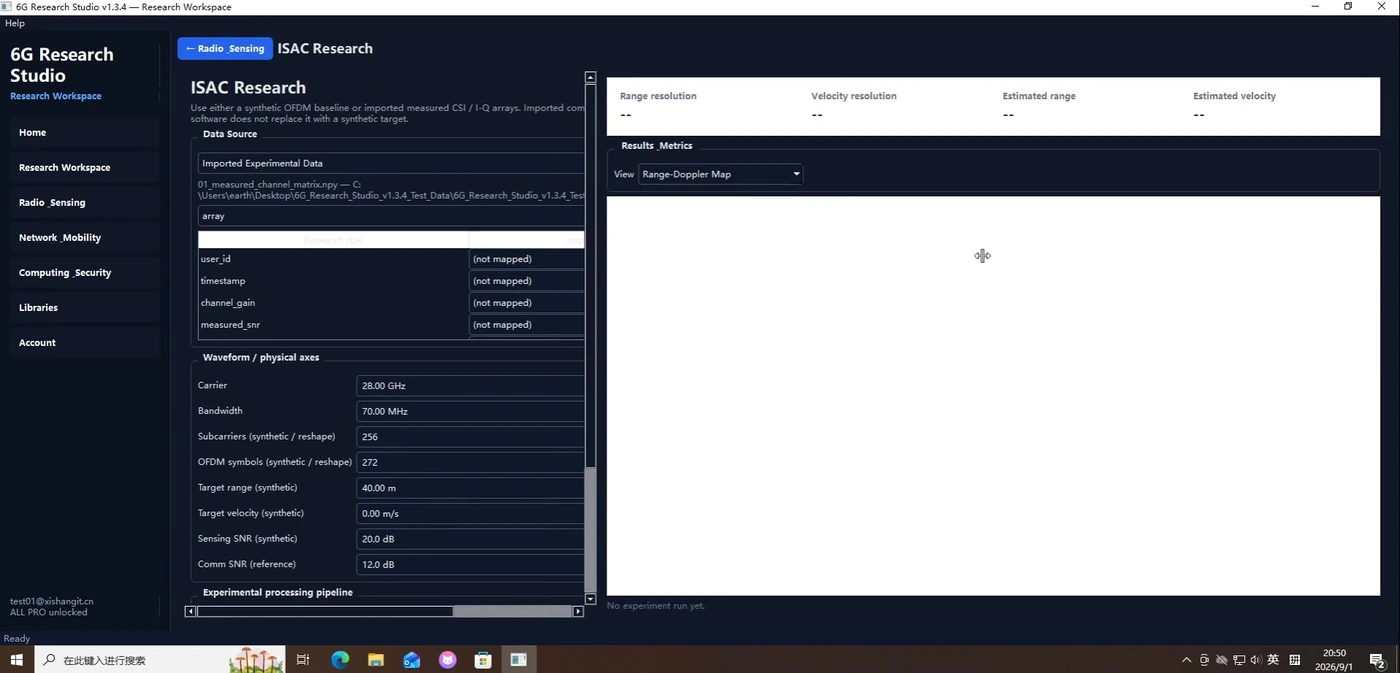Open Task View on the taskbar

(x=303, y=660)
